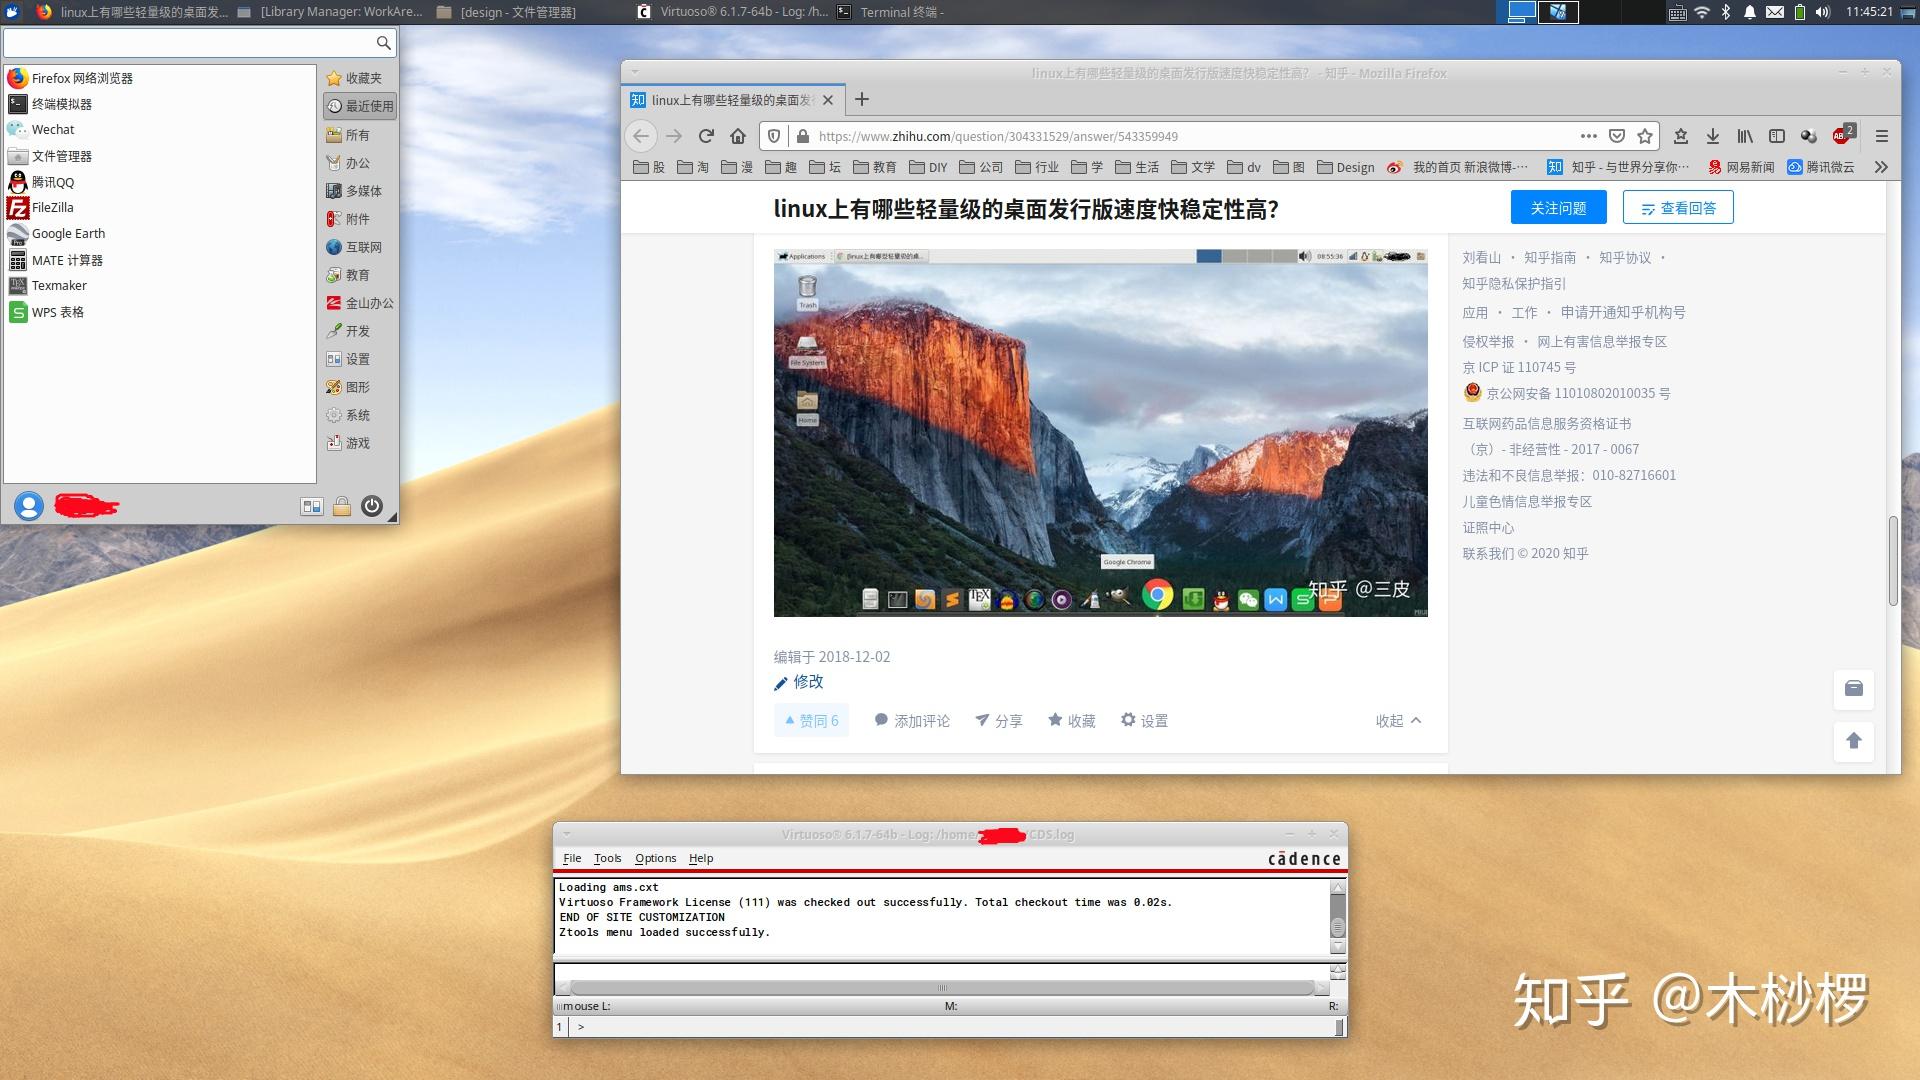Open Firefox downloads arrow icon
The image size is (1920, 1080).
pyautogui.click(x=1713, y=136)
